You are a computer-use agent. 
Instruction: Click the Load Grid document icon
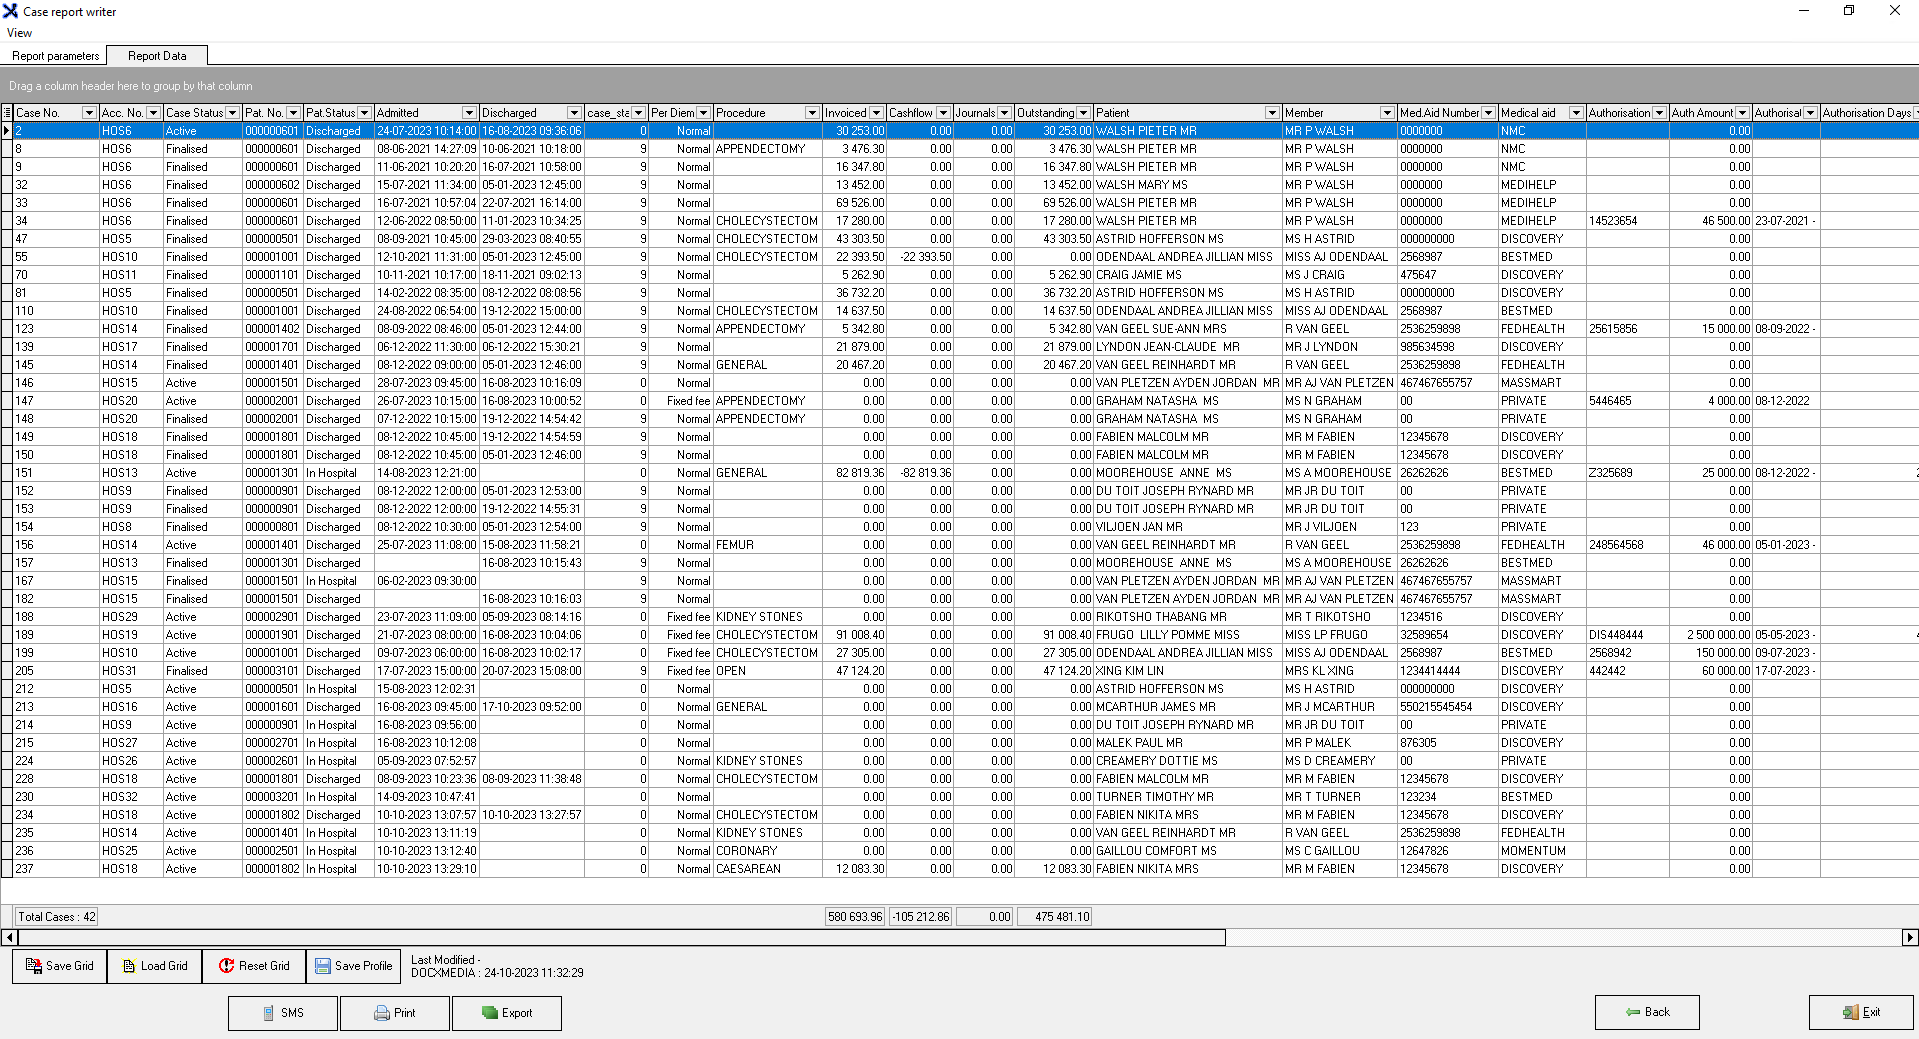pos(129,966)
